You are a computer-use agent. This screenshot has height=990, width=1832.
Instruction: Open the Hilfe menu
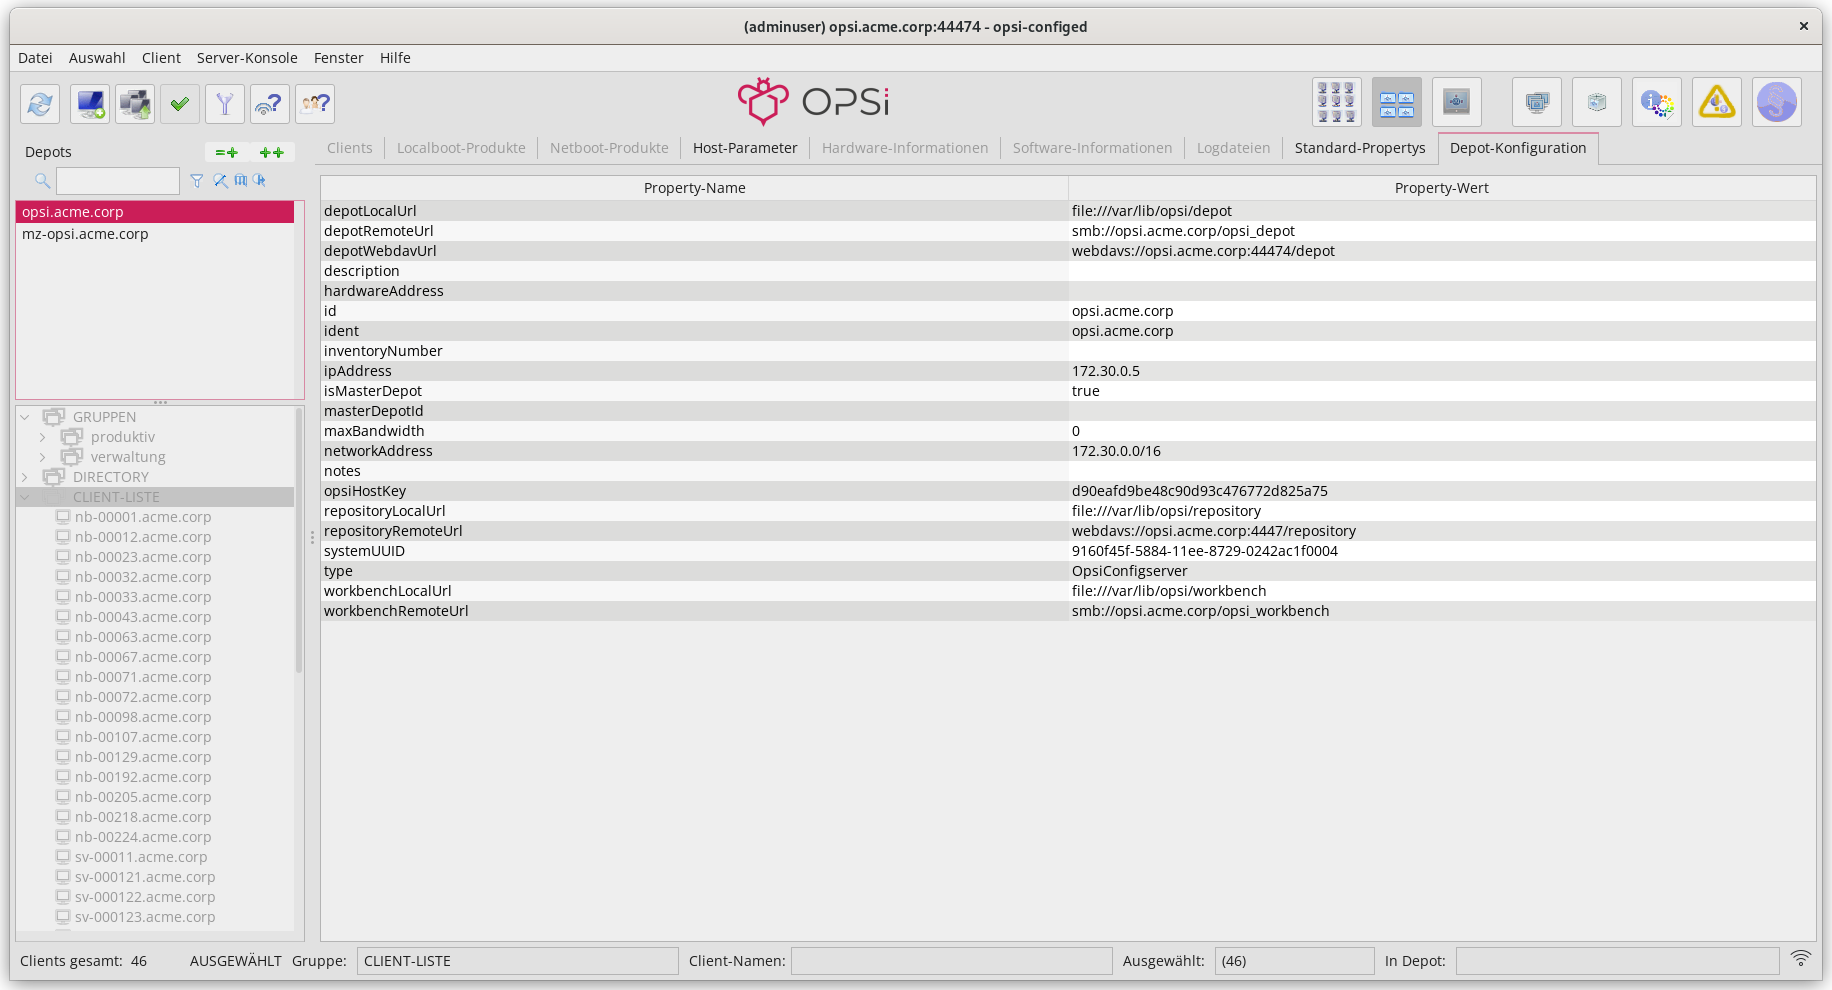[x=395, y=58]
